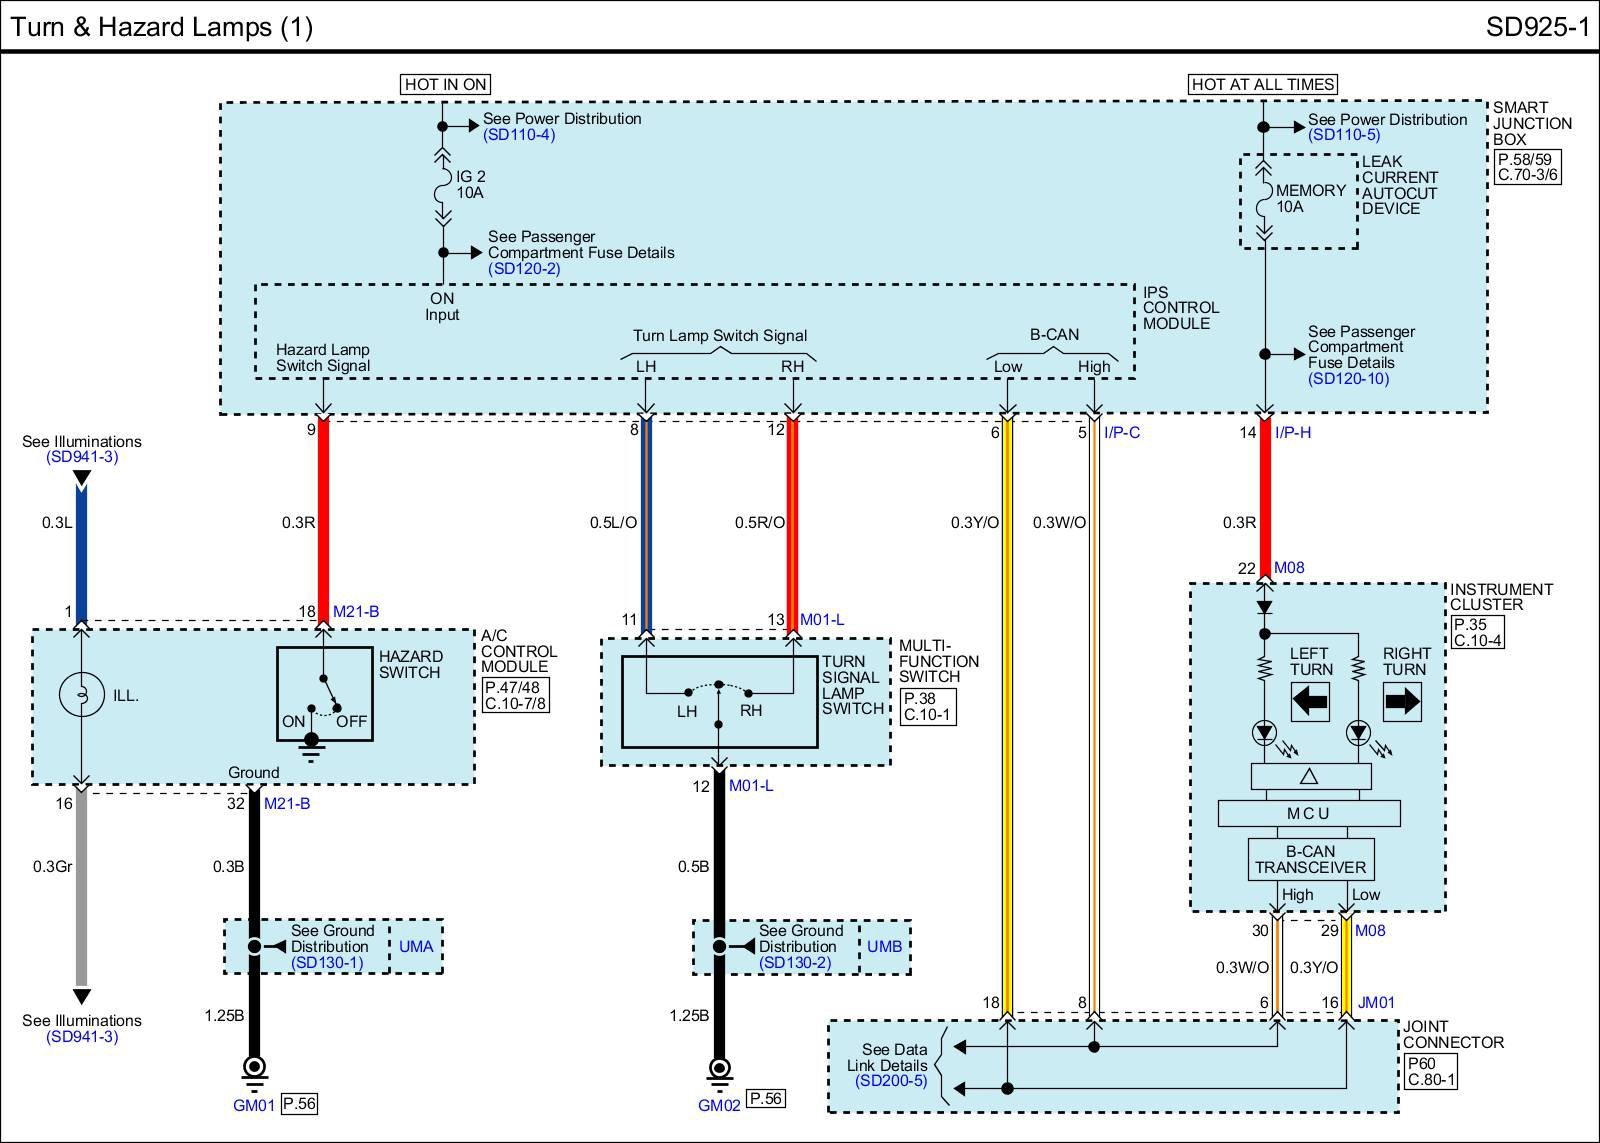This screenshot has width=1600, height=1143.
Task: Follow the SD120-2 fuse details link
Action: (523, 269)
